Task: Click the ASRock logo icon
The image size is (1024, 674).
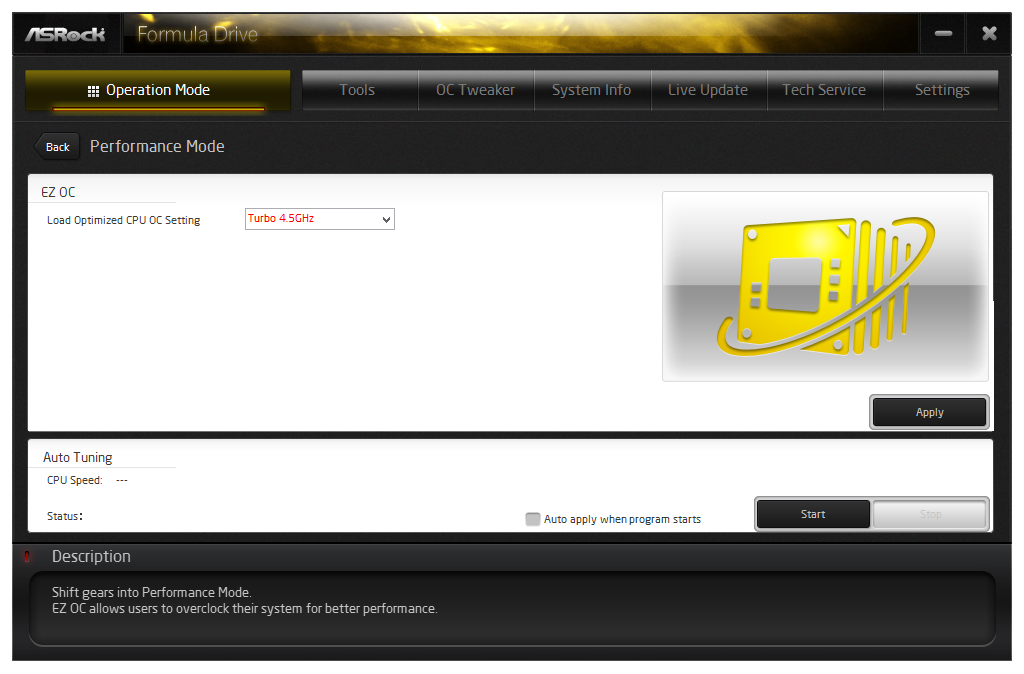Action: pos(65,34)
